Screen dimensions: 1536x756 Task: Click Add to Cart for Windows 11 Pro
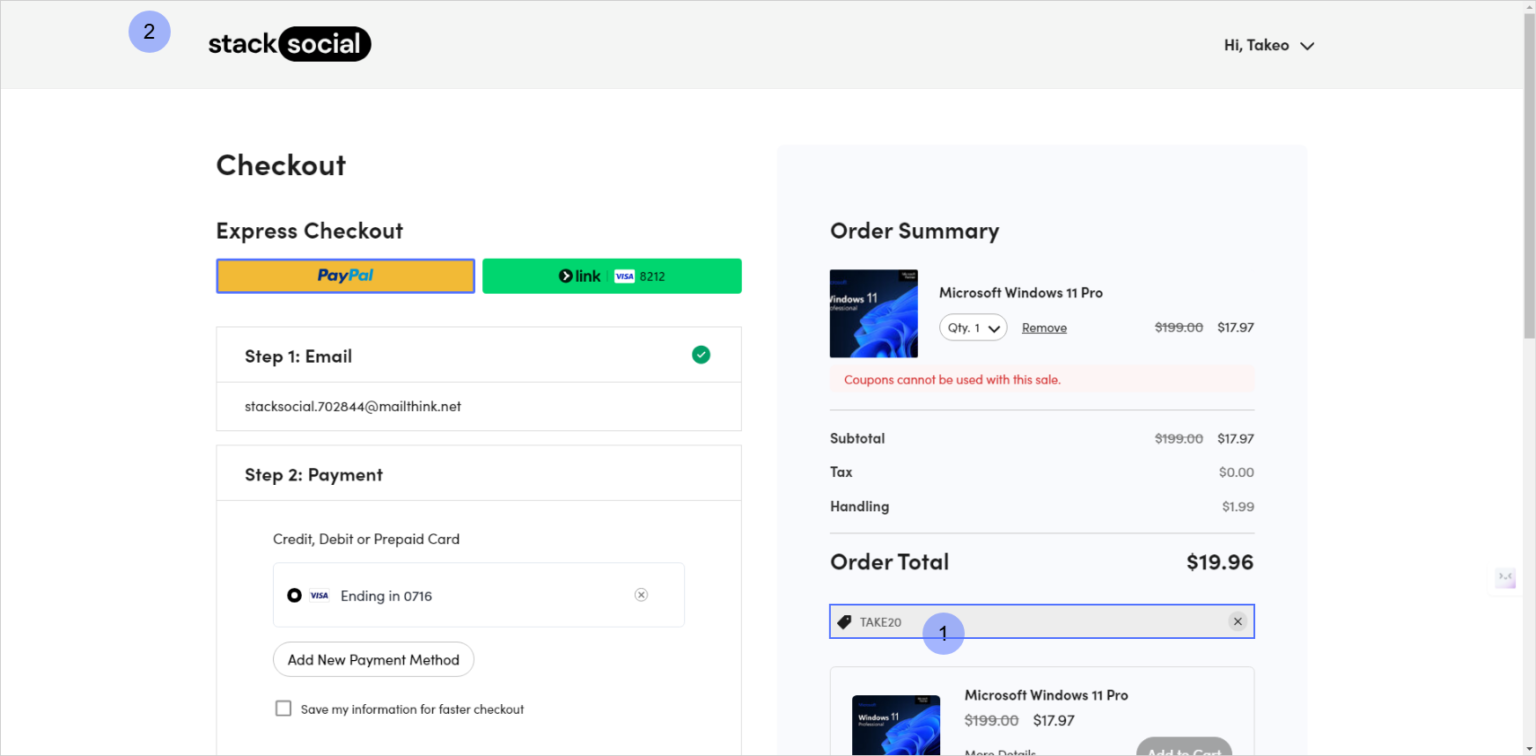tap(1184, 750)
